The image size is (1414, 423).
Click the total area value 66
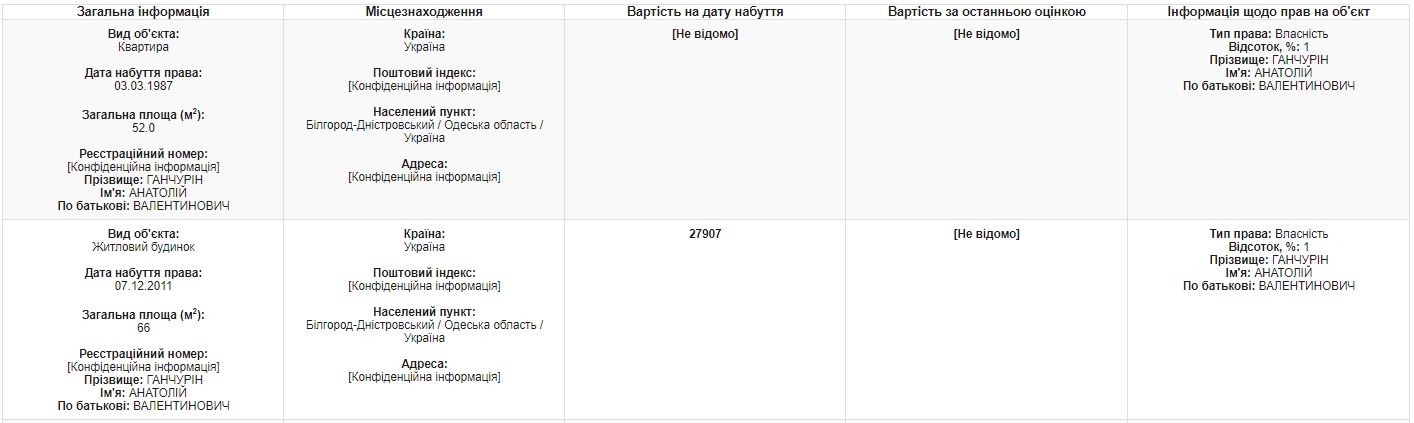pos(143,328)
